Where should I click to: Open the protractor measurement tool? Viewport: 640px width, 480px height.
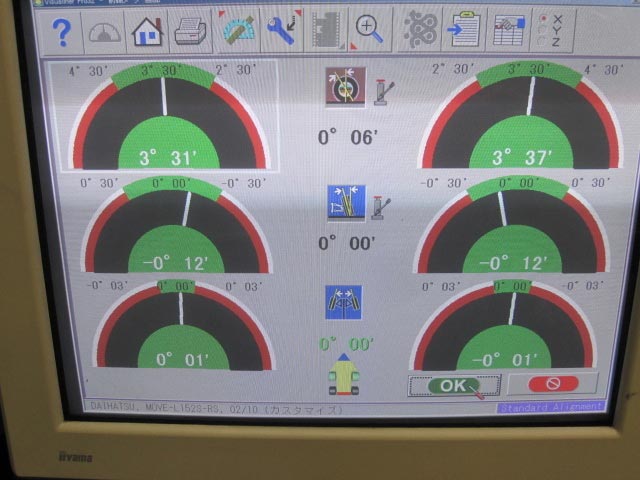click(x=238, y=31)
